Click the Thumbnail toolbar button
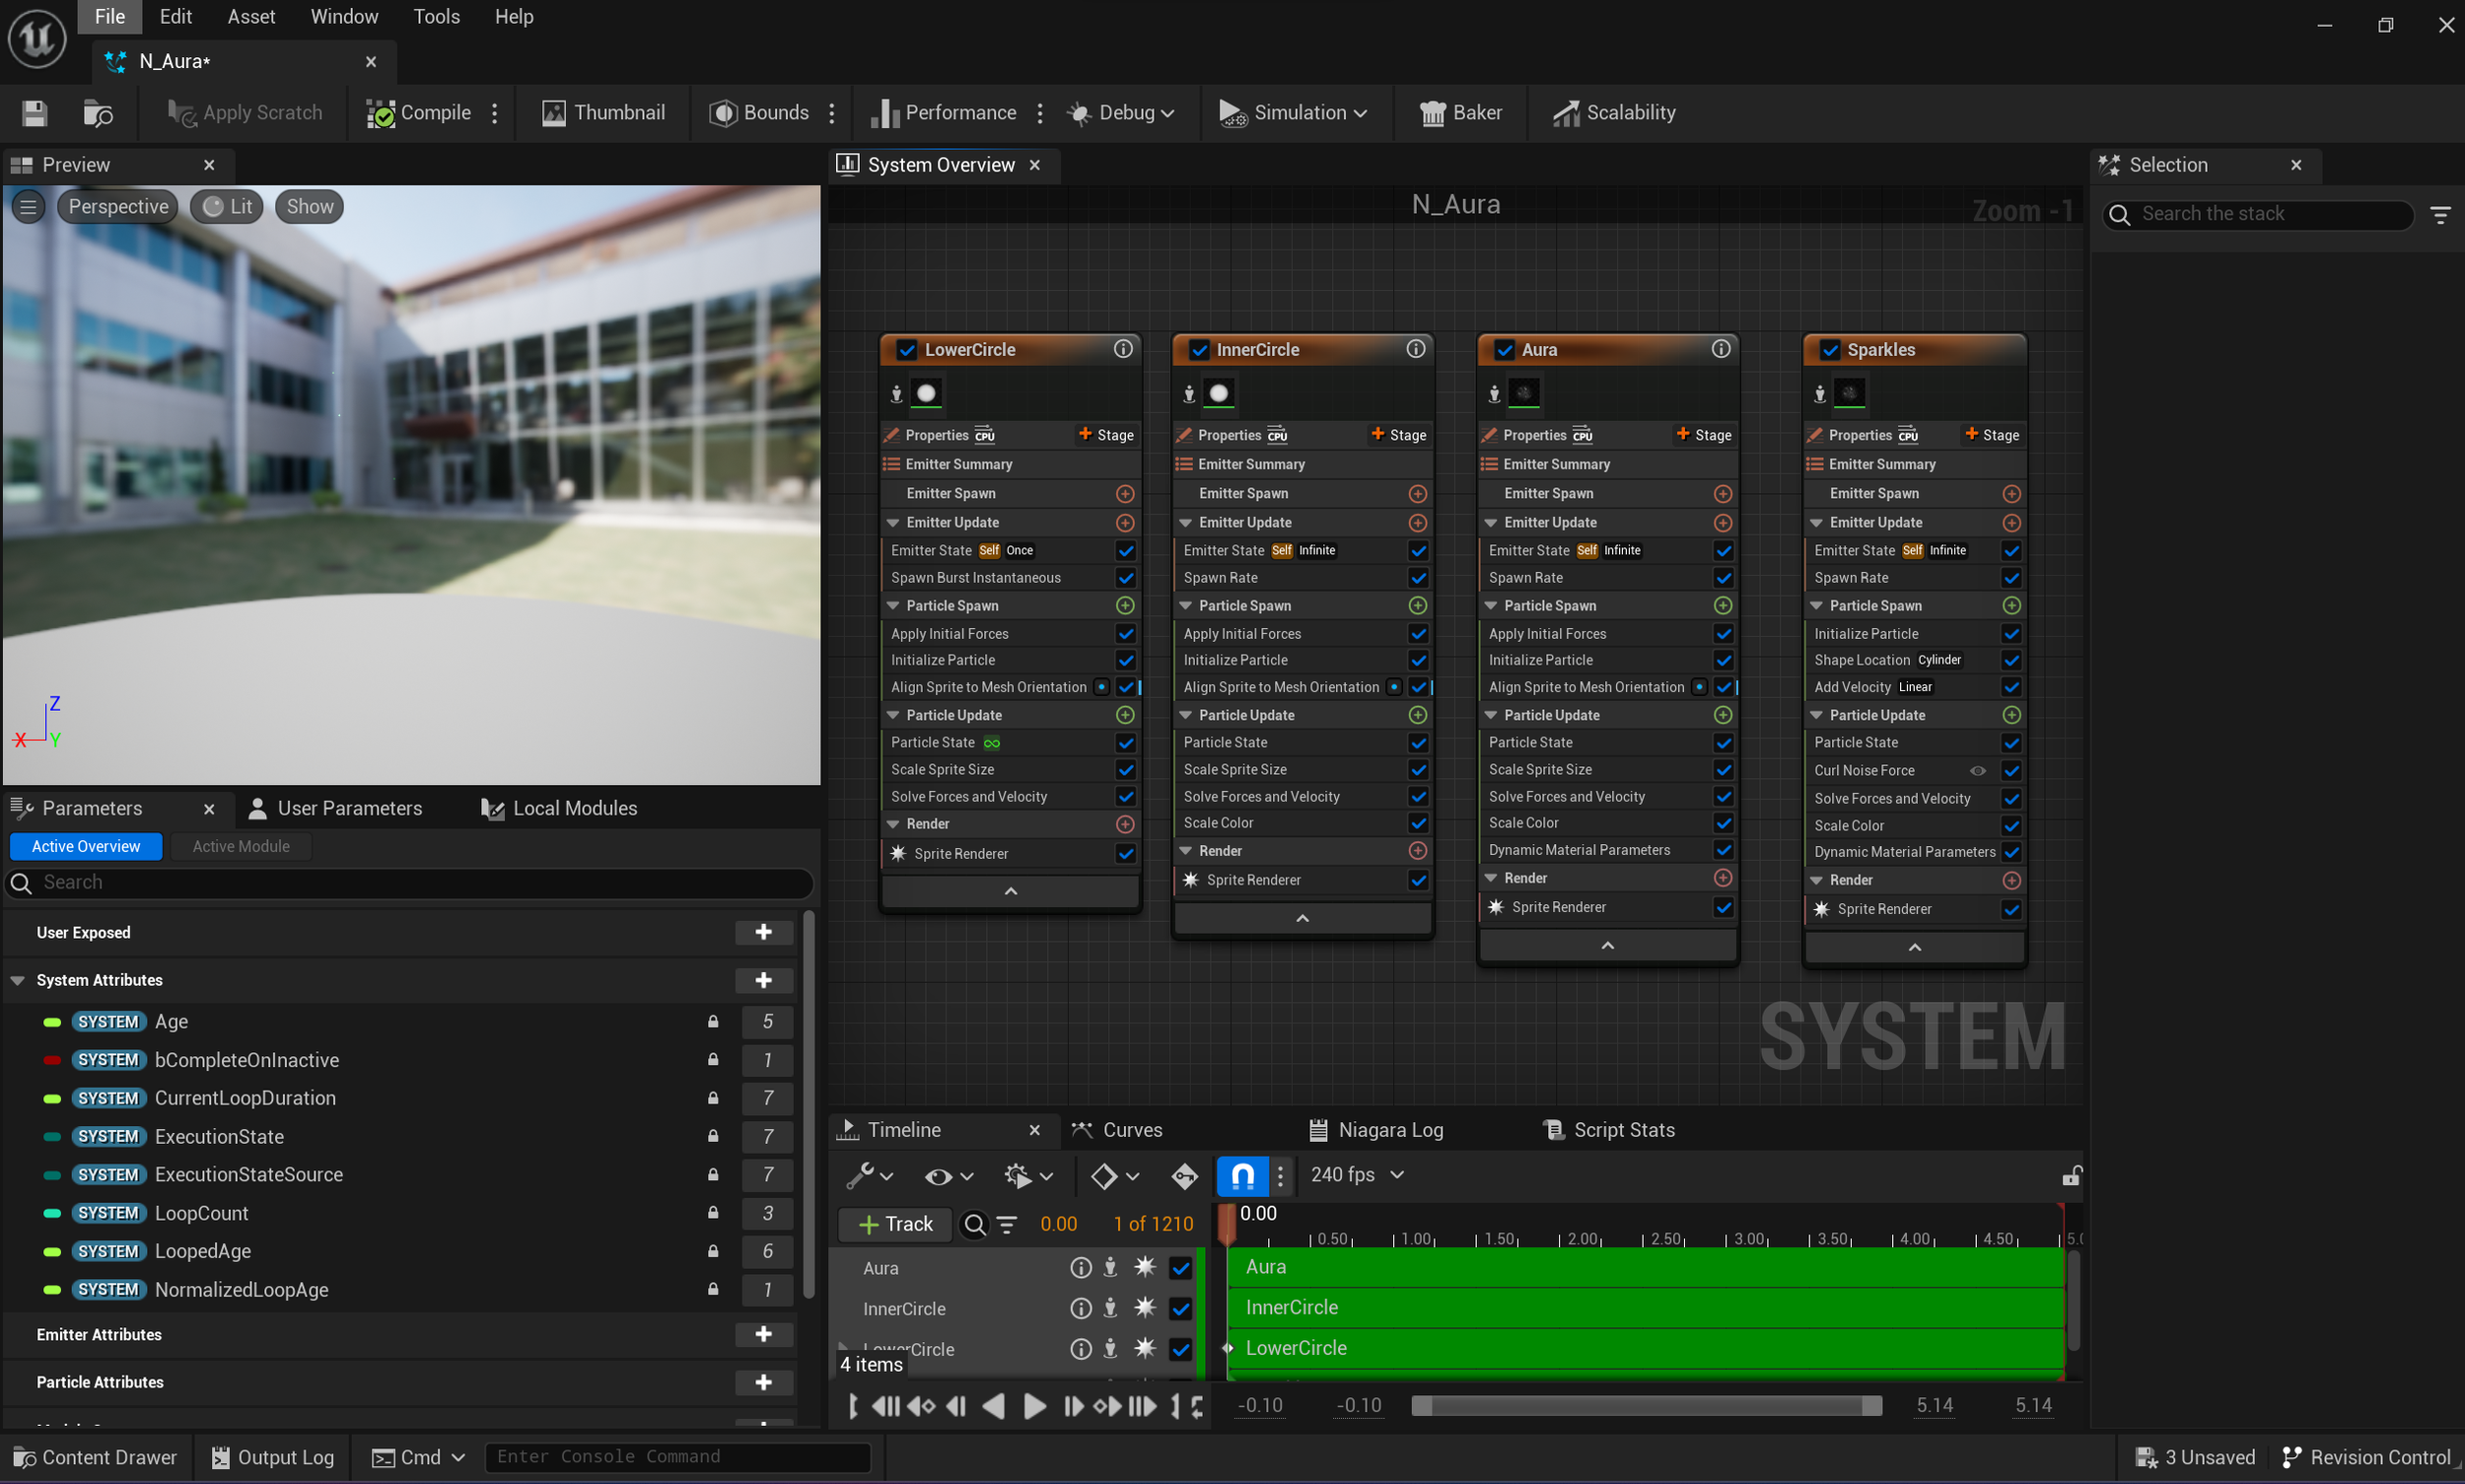 point(603,113)
